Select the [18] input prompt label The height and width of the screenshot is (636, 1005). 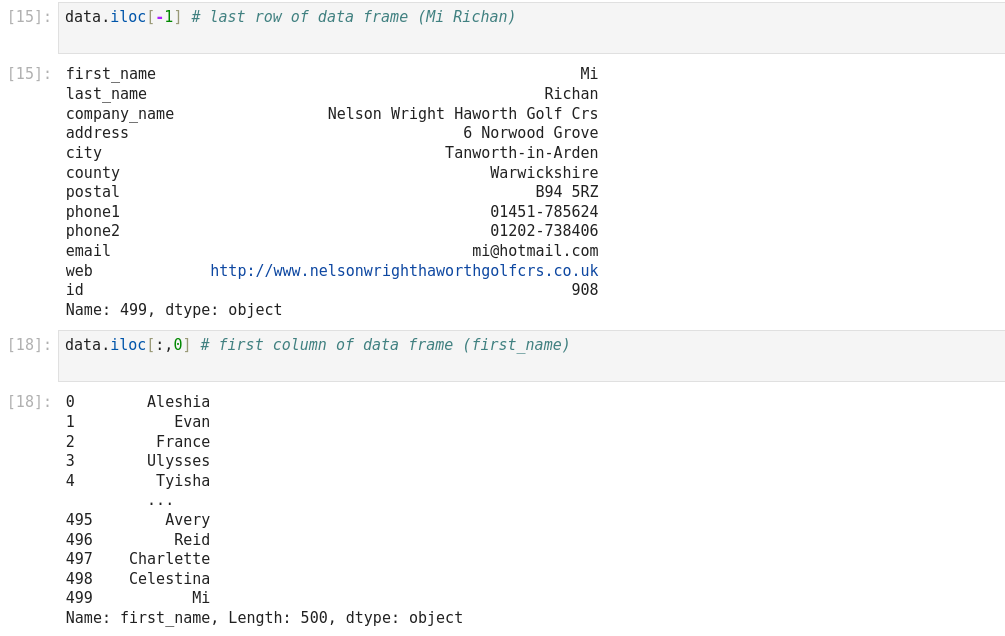point(29,345)
